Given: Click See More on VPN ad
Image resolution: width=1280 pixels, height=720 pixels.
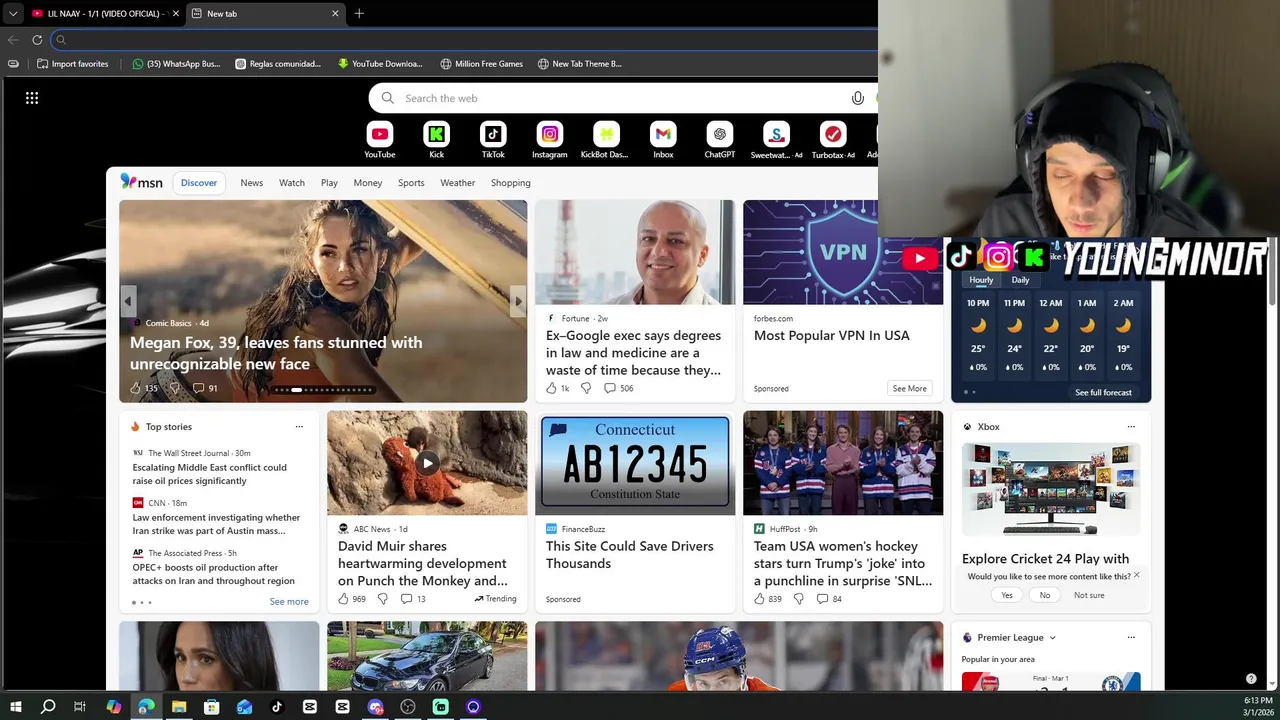Looking at the screenshot, I should [x=909, y=388].
